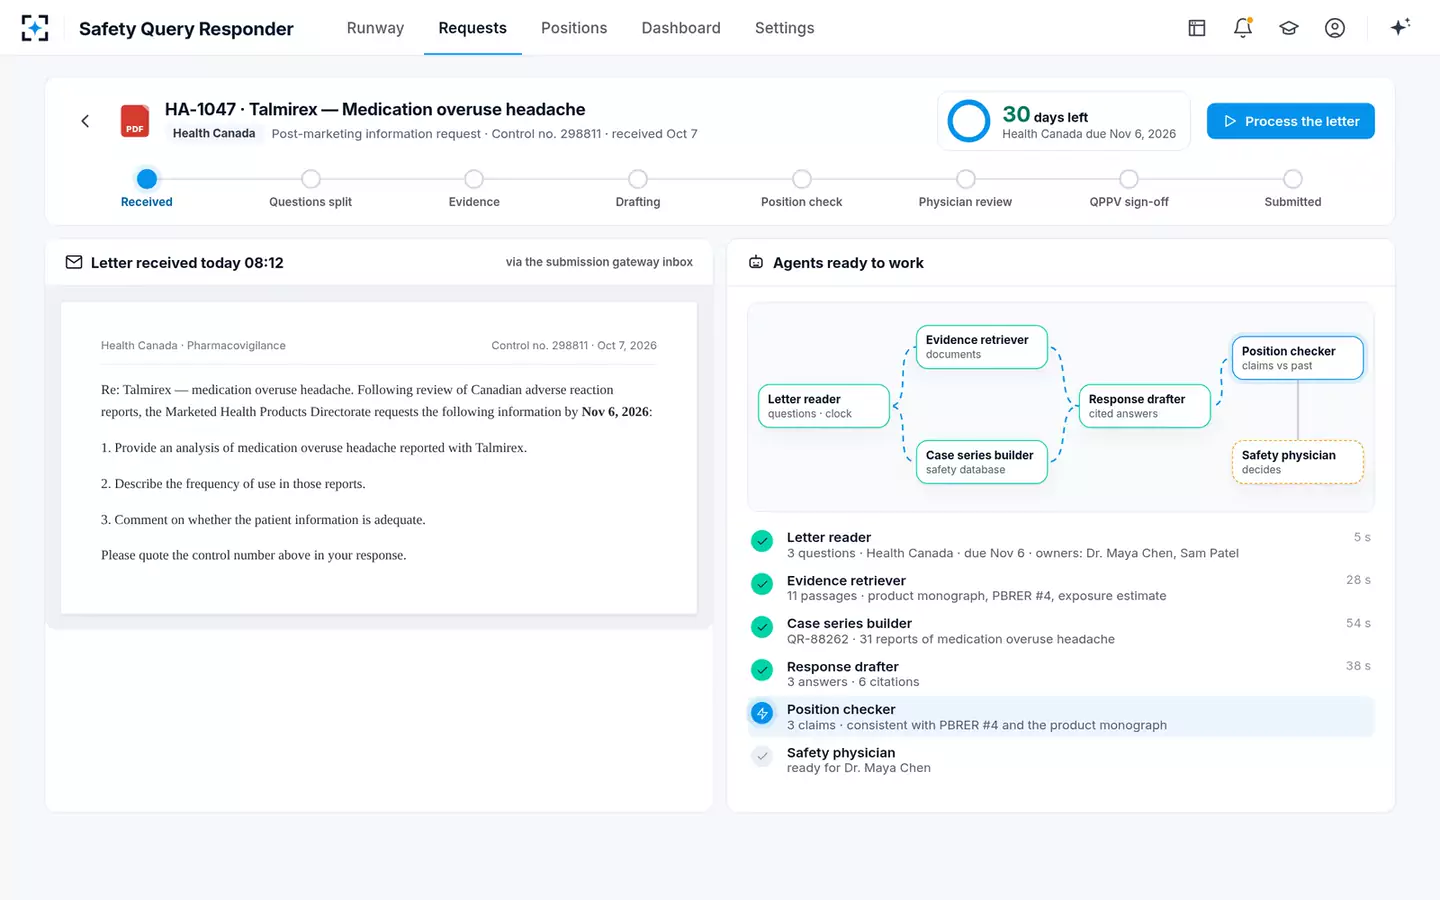Click the Health Canada agency tag
Viewport: 1440px width, 900px height.
click(214, 134)
